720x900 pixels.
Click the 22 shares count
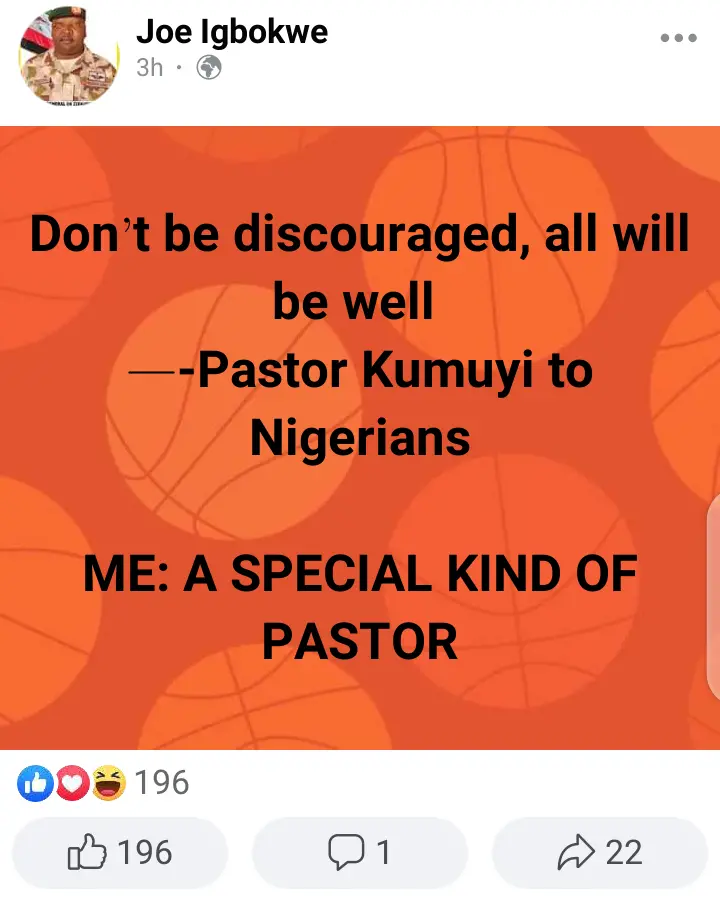pos(624,852)
